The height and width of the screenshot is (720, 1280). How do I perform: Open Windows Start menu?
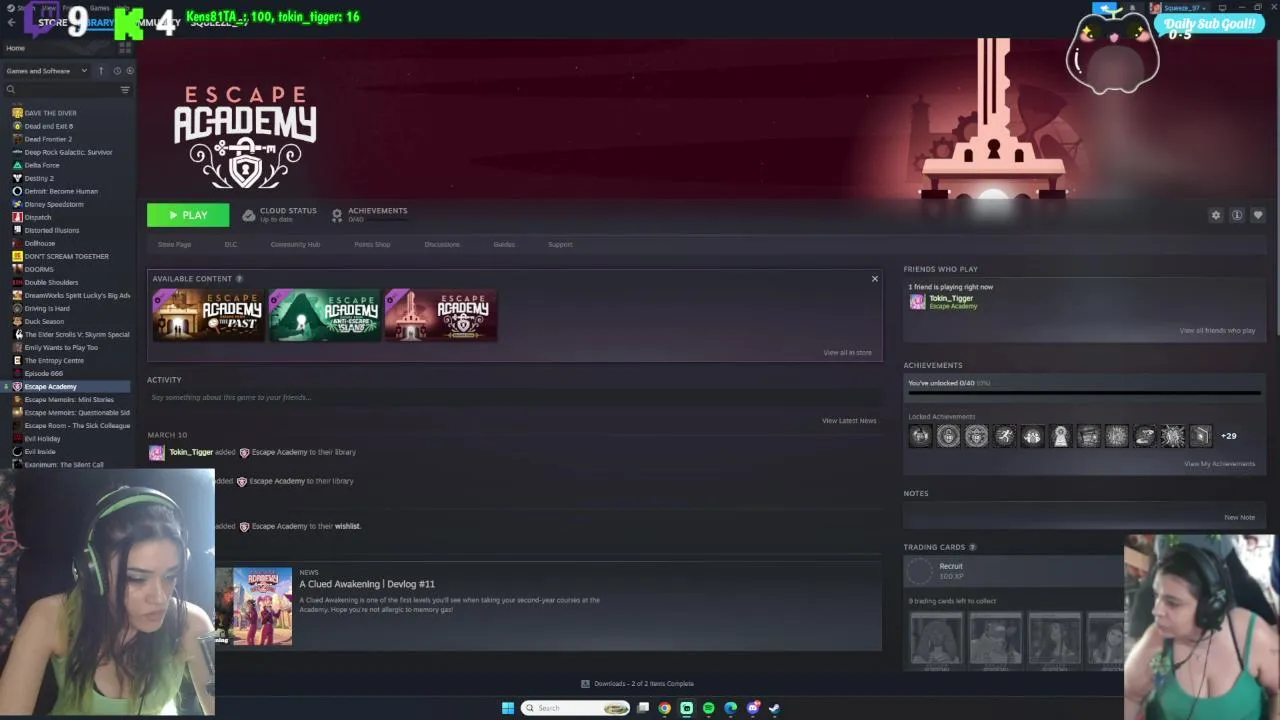pyautogui.click(x=508, y=708)
